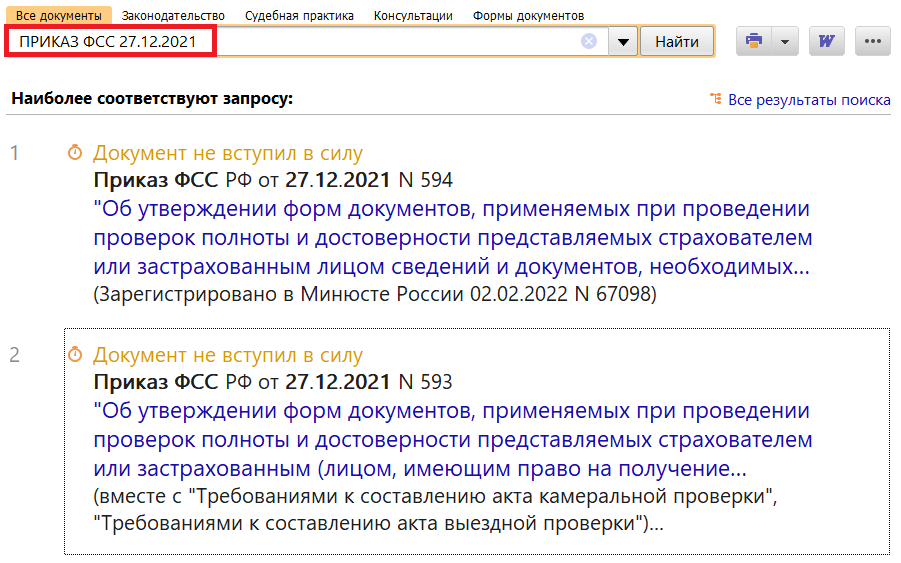The width and height of the screenshot is (901, 563).
Task: Select 'Документ не вступил в силу' in result 1
Action: pyautogui.click(x=228, y=153)
